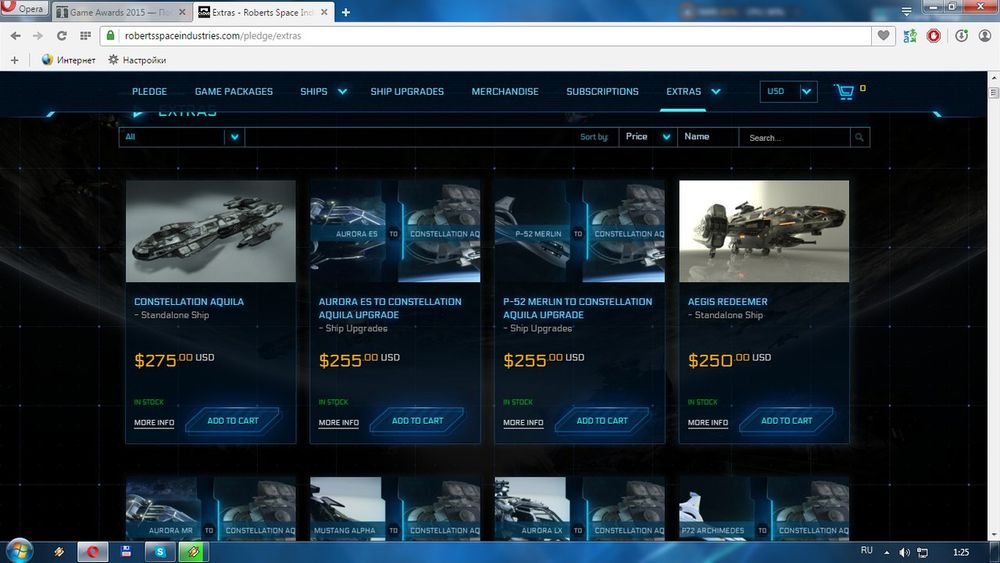Open the Skype taskbar icon
Image resolution: width=1000 pixels, height=563 pixels.
coord(159,552)
